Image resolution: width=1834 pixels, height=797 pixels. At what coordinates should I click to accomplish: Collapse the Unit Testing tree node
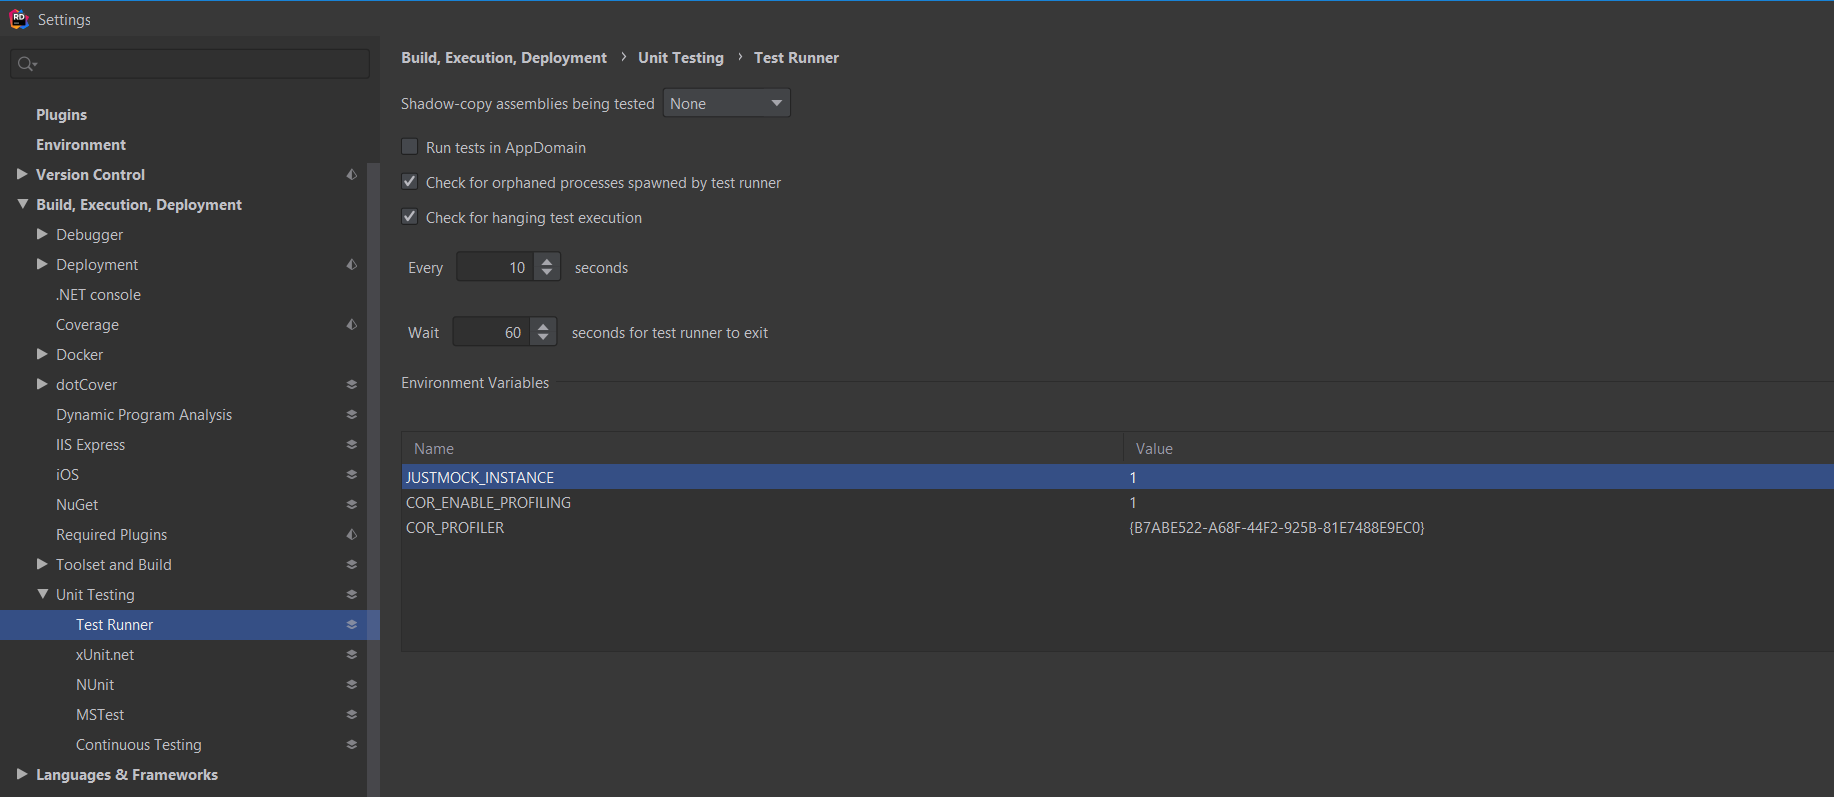click(42, 595)
